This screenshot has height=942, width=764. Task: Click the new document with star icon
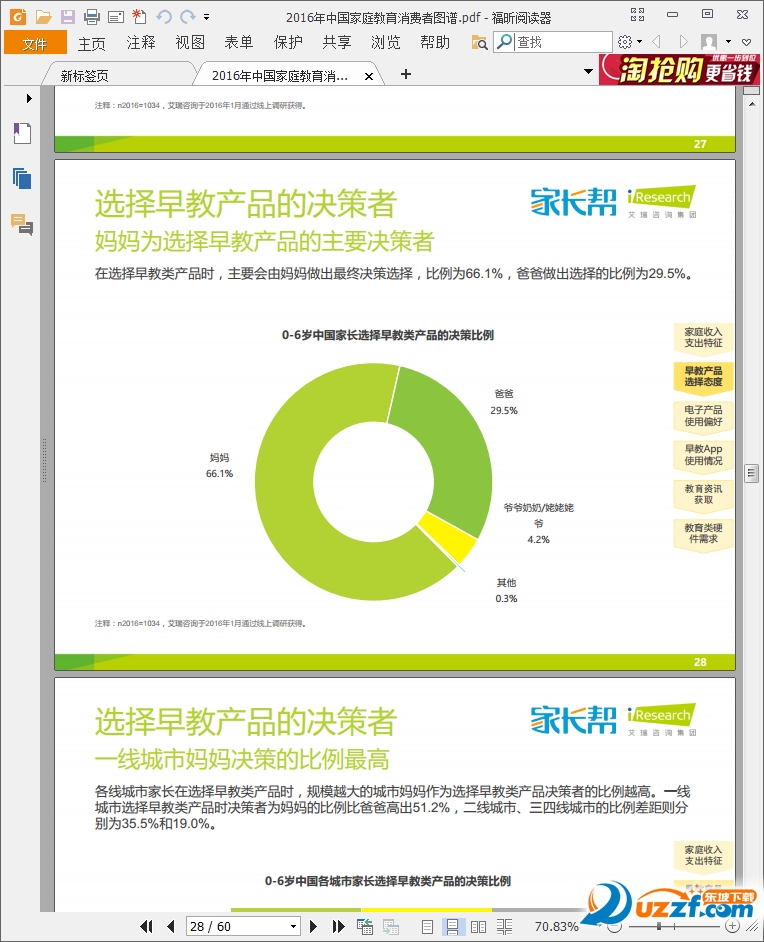click(x=139, y=17)
